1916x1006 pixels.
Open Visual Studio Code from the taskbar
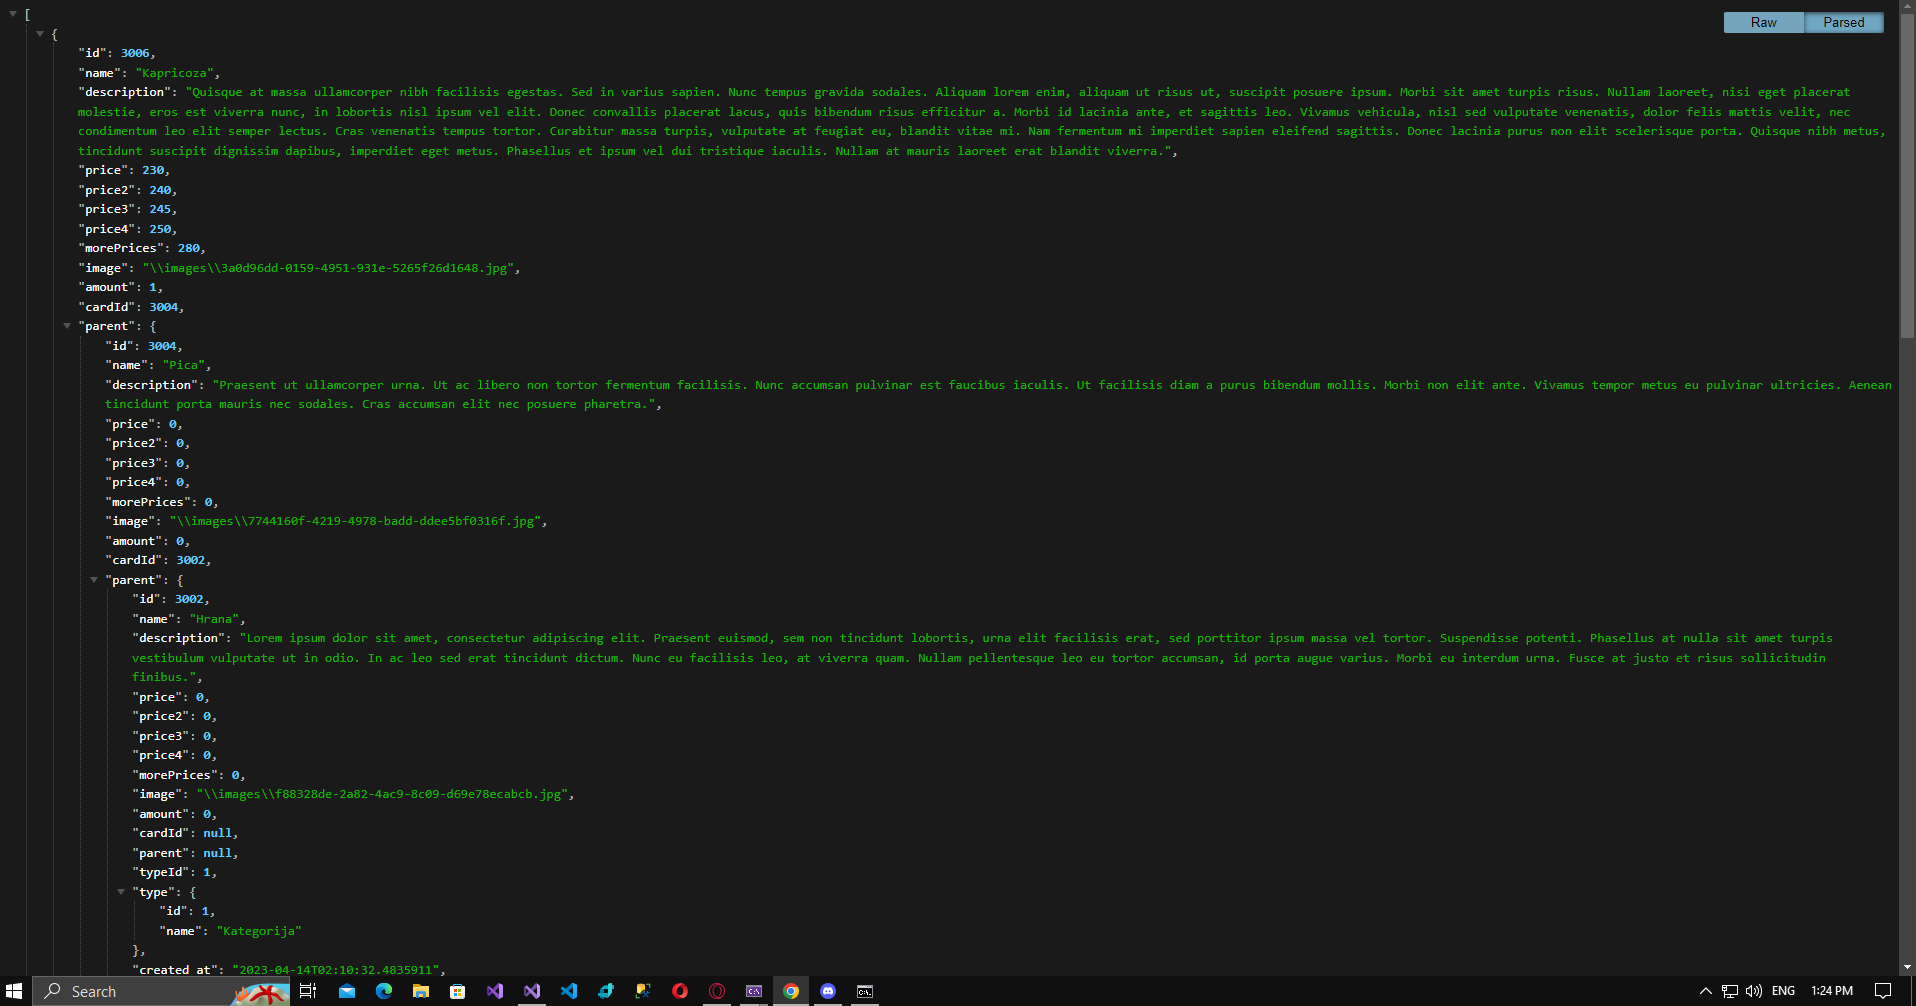[x=569, y=991]
